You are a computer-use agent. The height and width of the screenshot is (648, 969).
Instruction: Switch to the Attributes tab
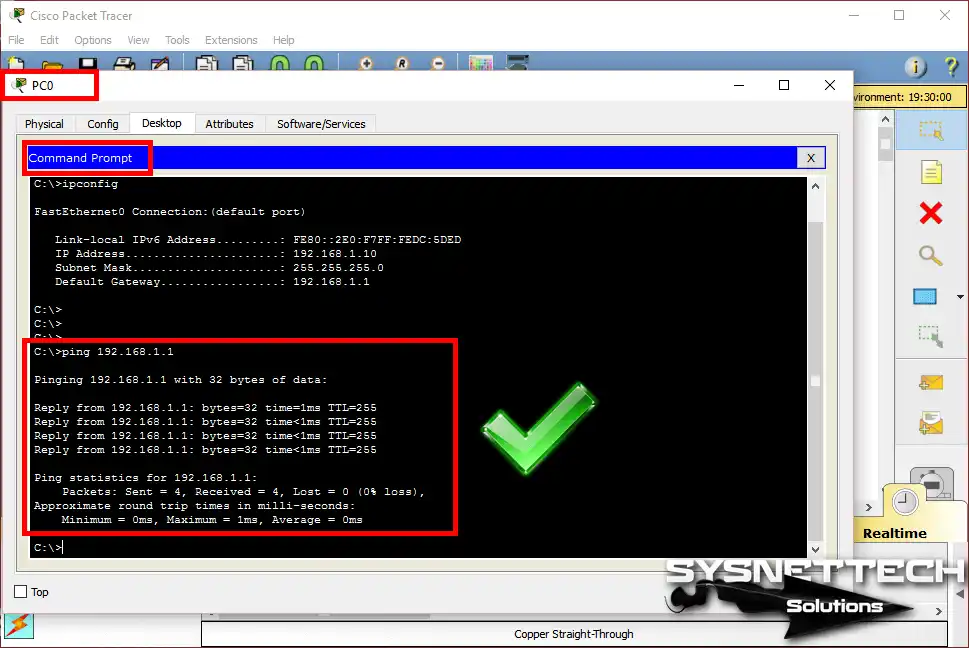[x=229, y=124]
